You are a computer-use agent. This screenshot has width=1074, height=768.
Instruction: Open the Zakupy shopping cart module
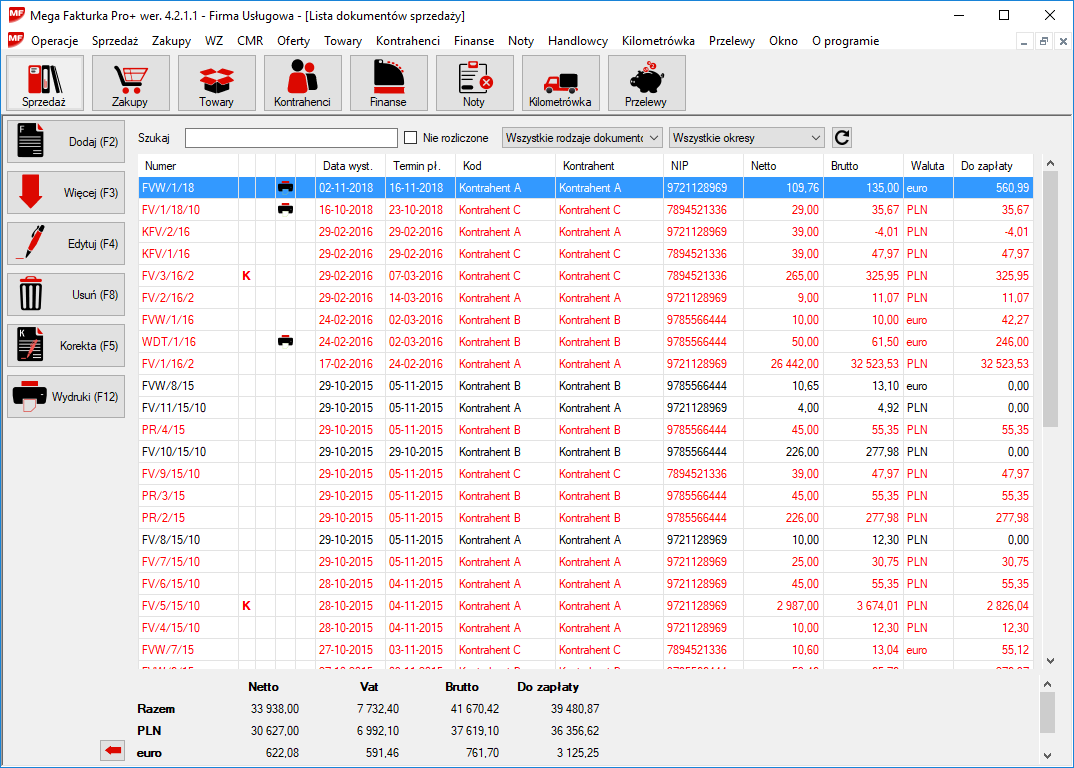[x=130, y=83]
